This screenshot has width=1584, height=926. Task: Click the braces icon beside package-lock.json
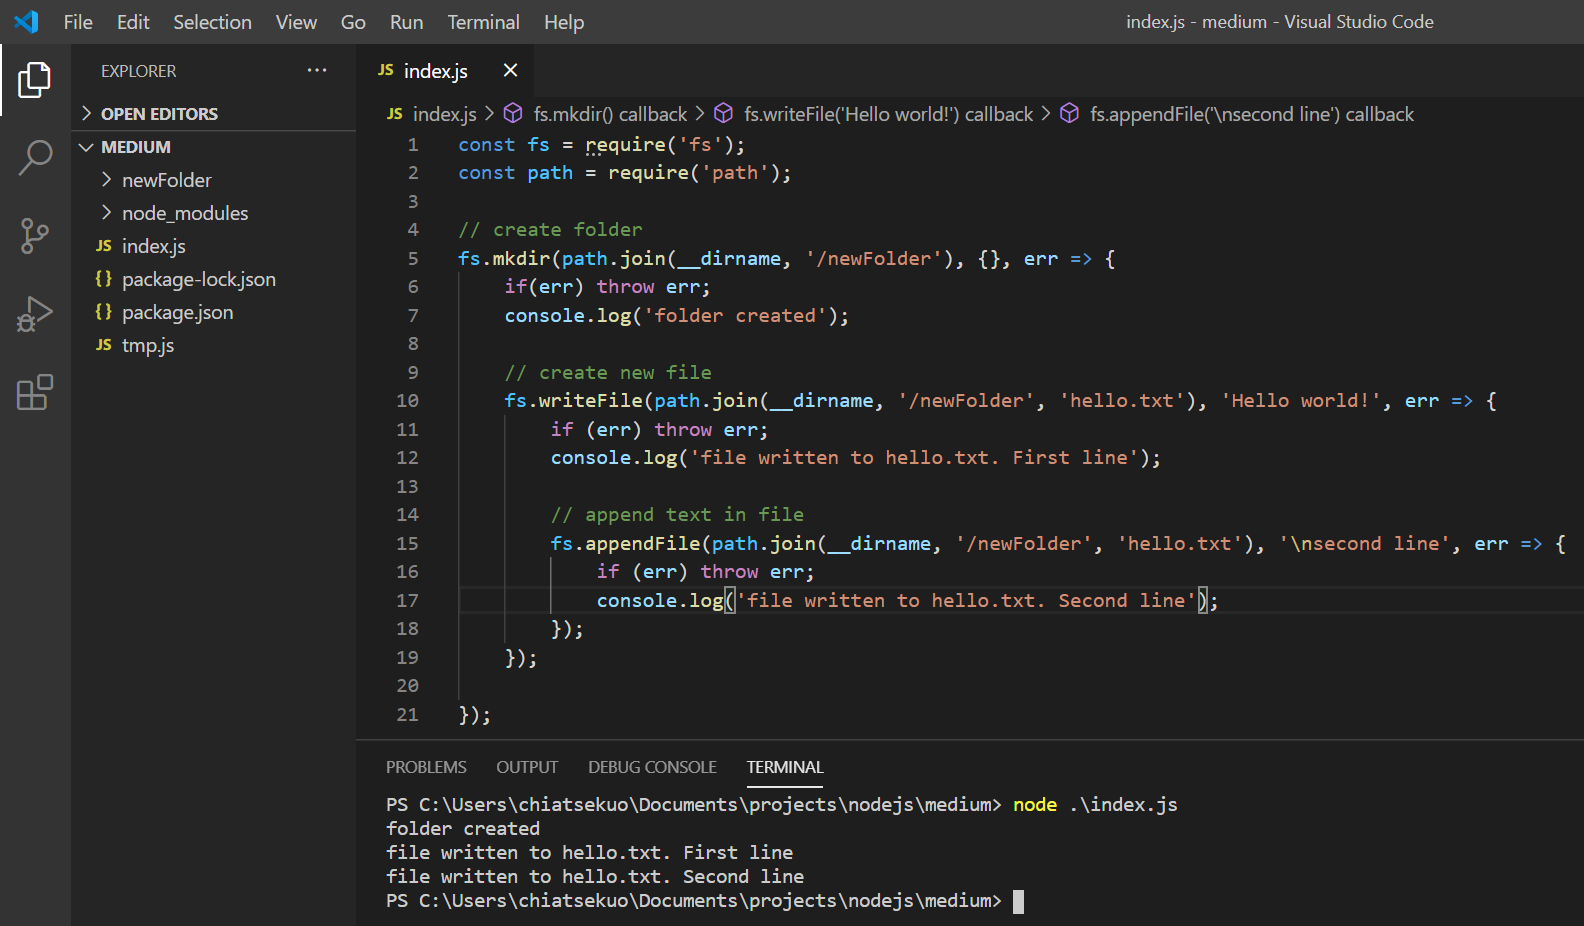[x=104, y=279]
